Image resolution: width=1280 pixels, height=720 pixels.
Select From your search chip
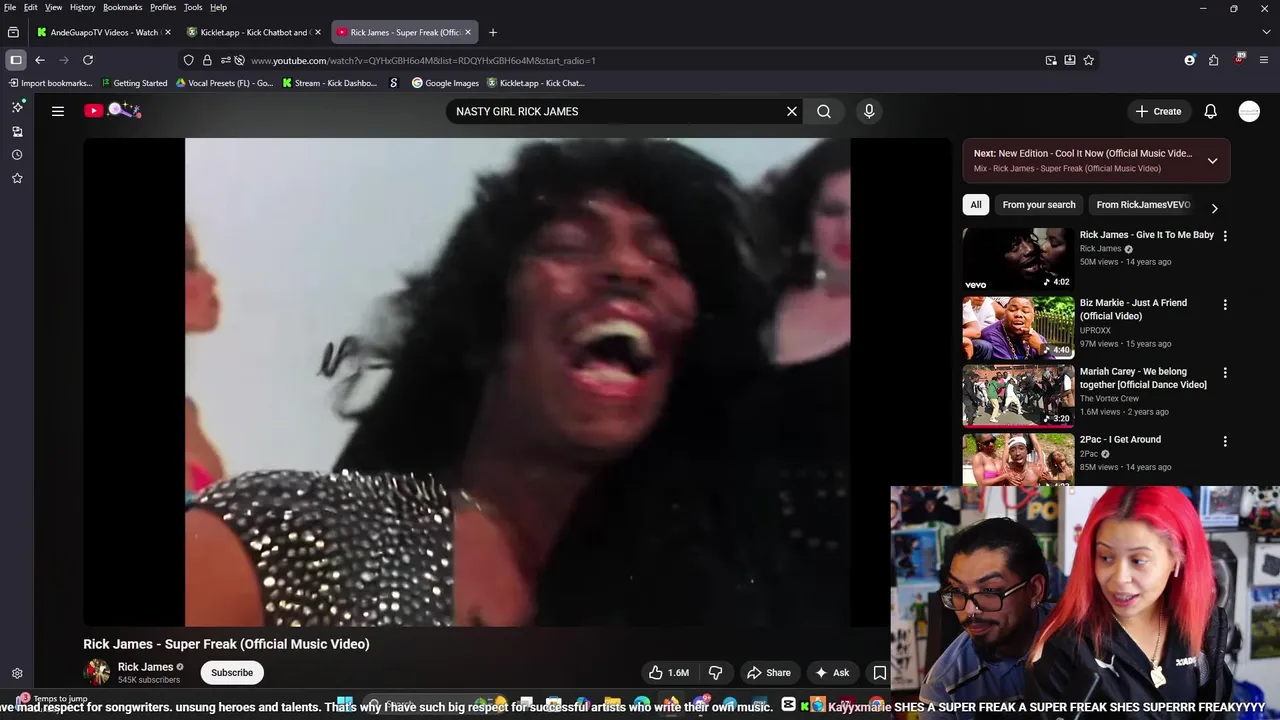[x=1039, y=205]
